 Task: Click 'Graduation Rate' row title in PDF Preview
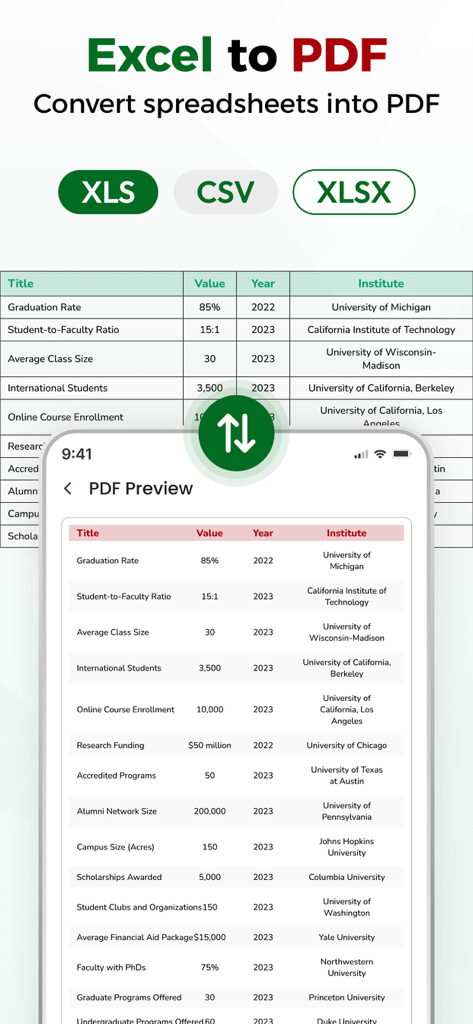[108, 560]
